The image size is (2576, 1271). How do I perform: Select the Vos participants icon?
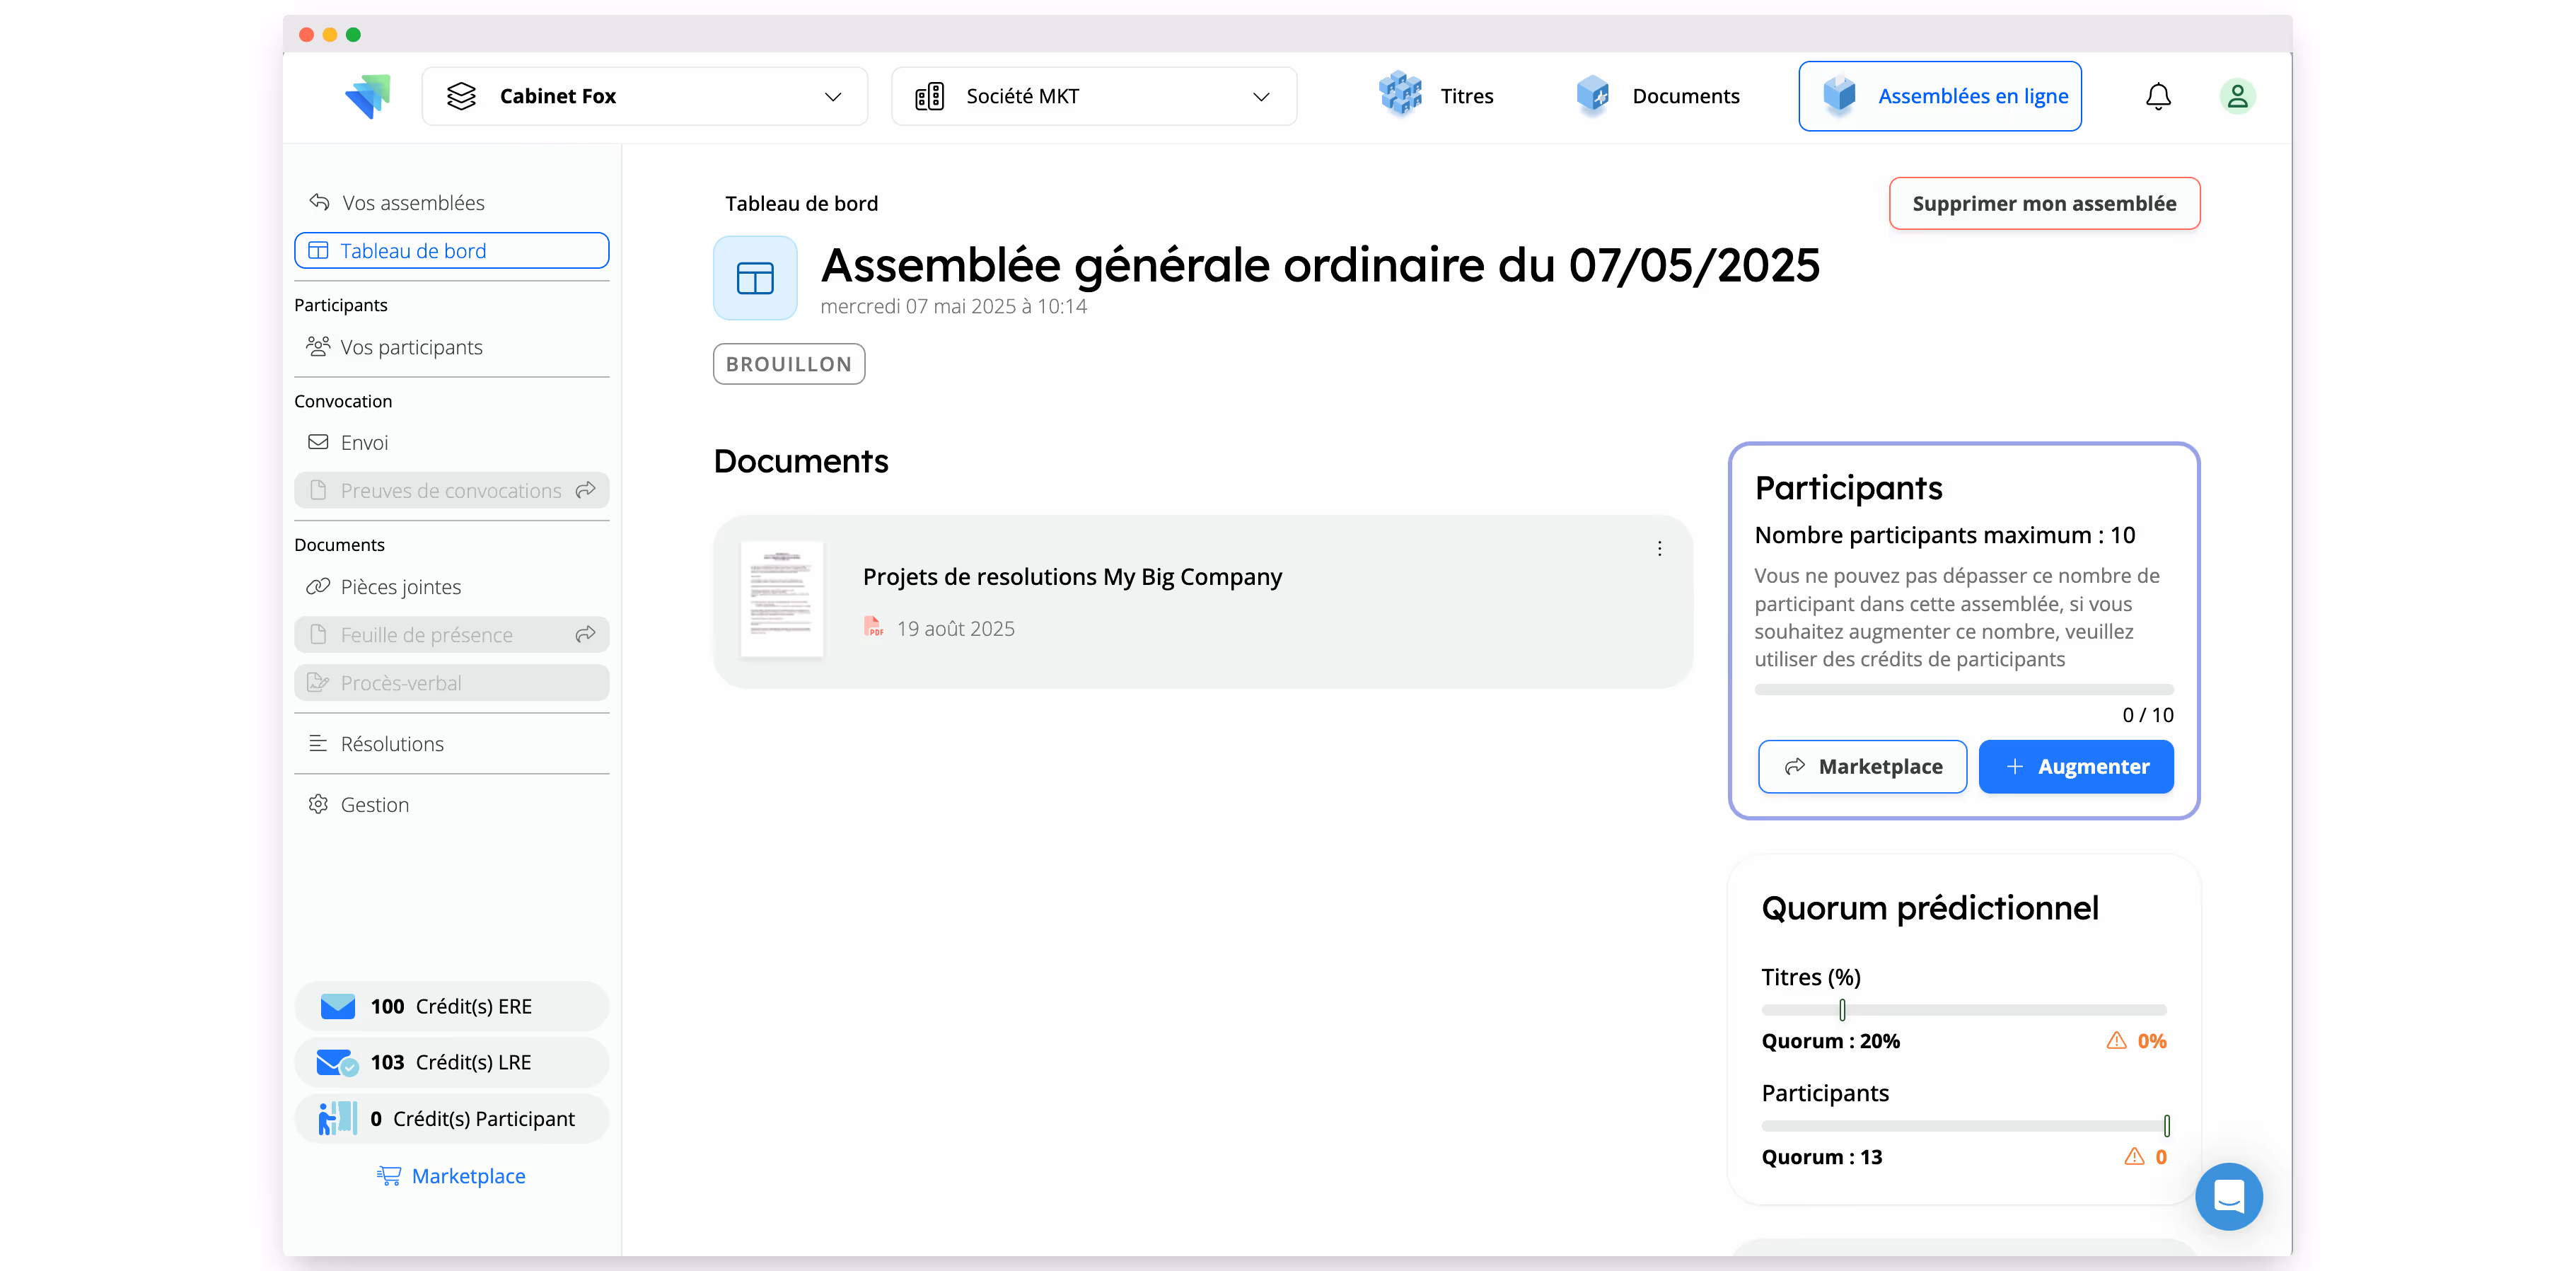point(318,346)
